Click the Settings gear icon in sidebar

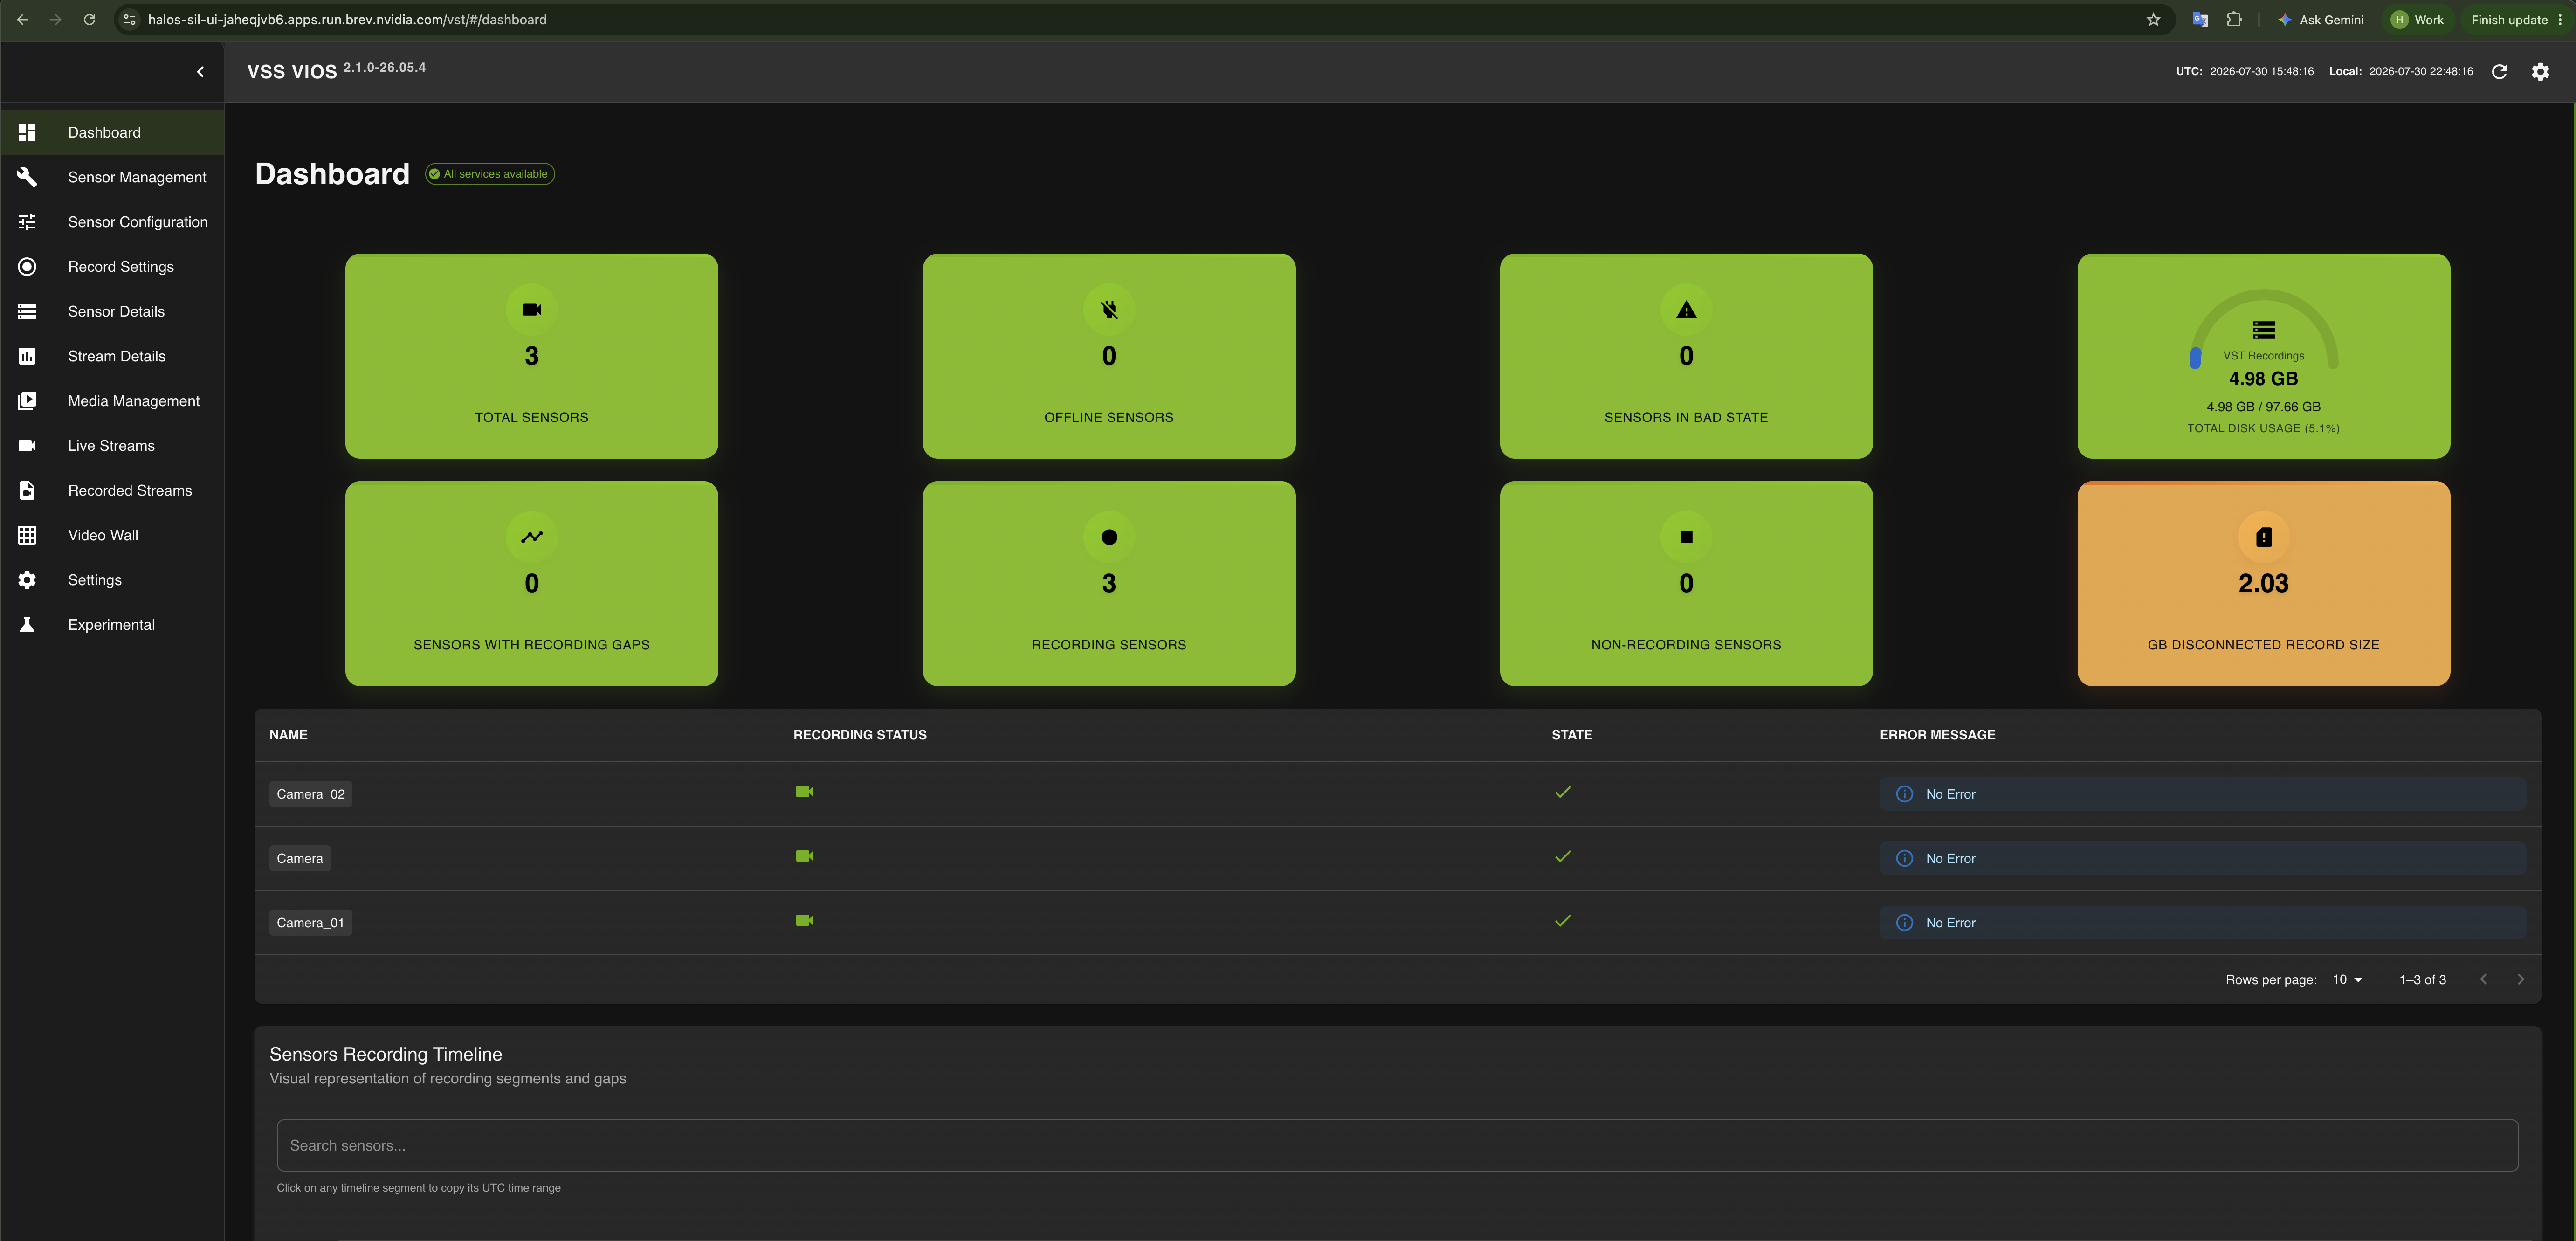tap(27, 580)
